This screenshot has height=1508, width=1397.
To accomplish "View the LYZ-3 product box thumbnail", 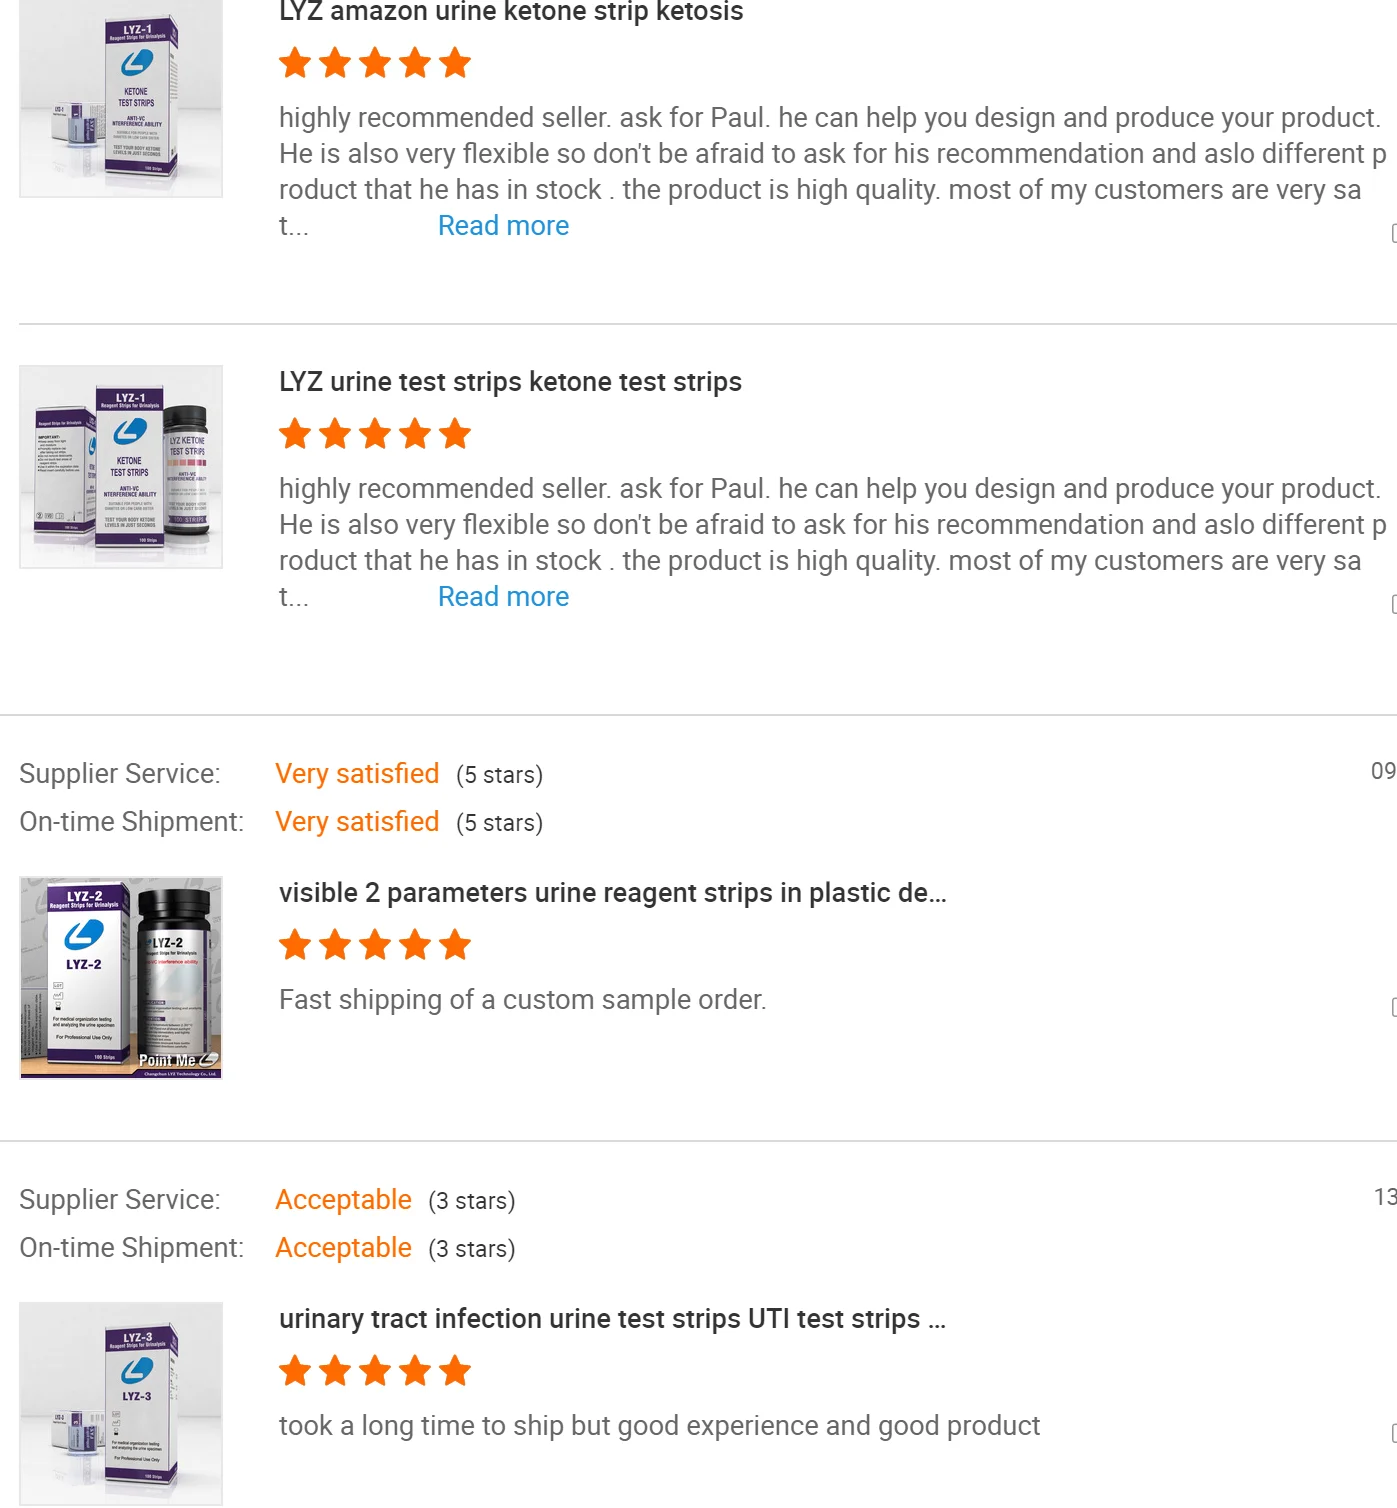I will 120,1400.
